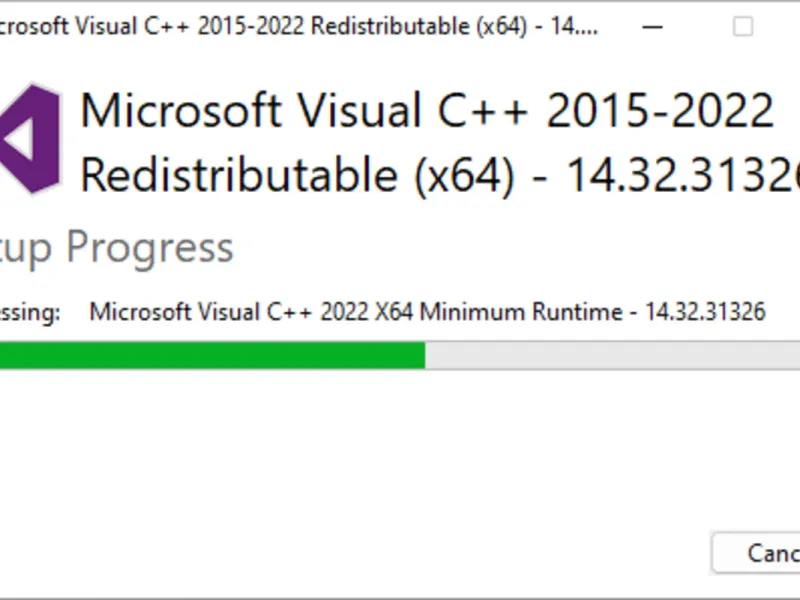Click the purple Visual Studio logo

click(x=30, y=139)
